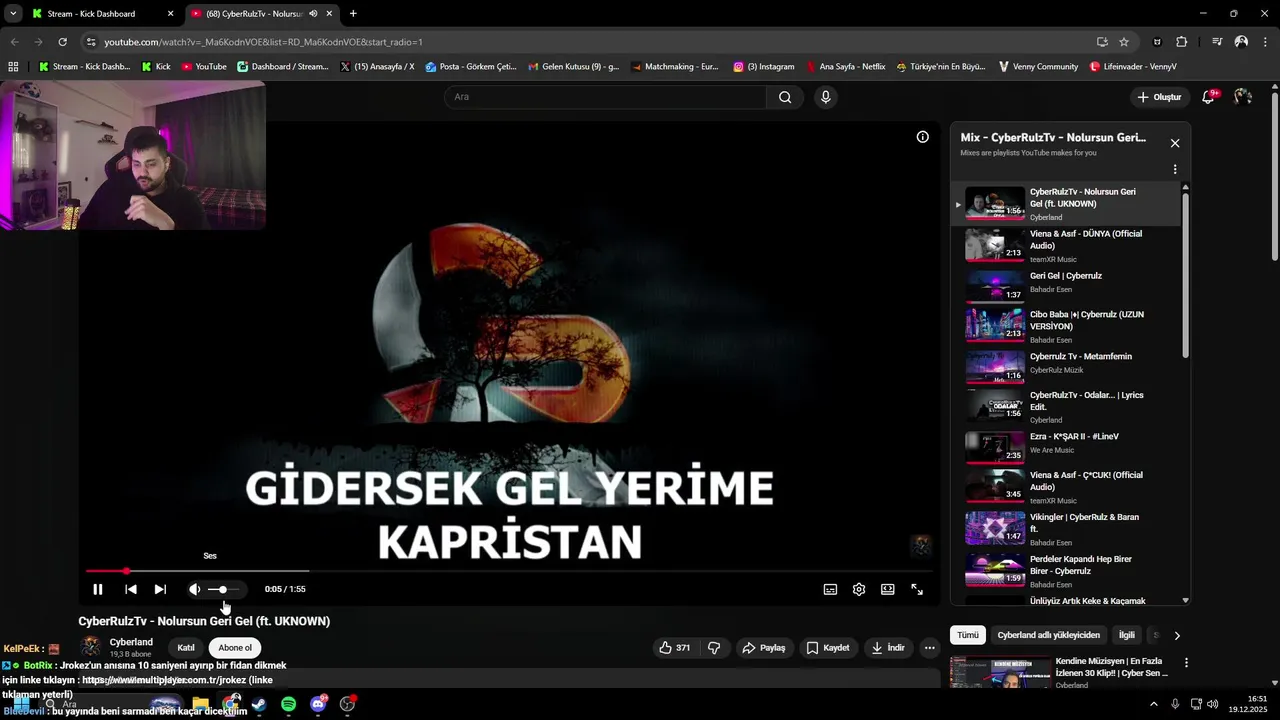Viewport: 1280px width, 720px height.
Task: Select 'Vikingler | CyberRulz & Baran' entry
Action: click(x=1066, y=528)
